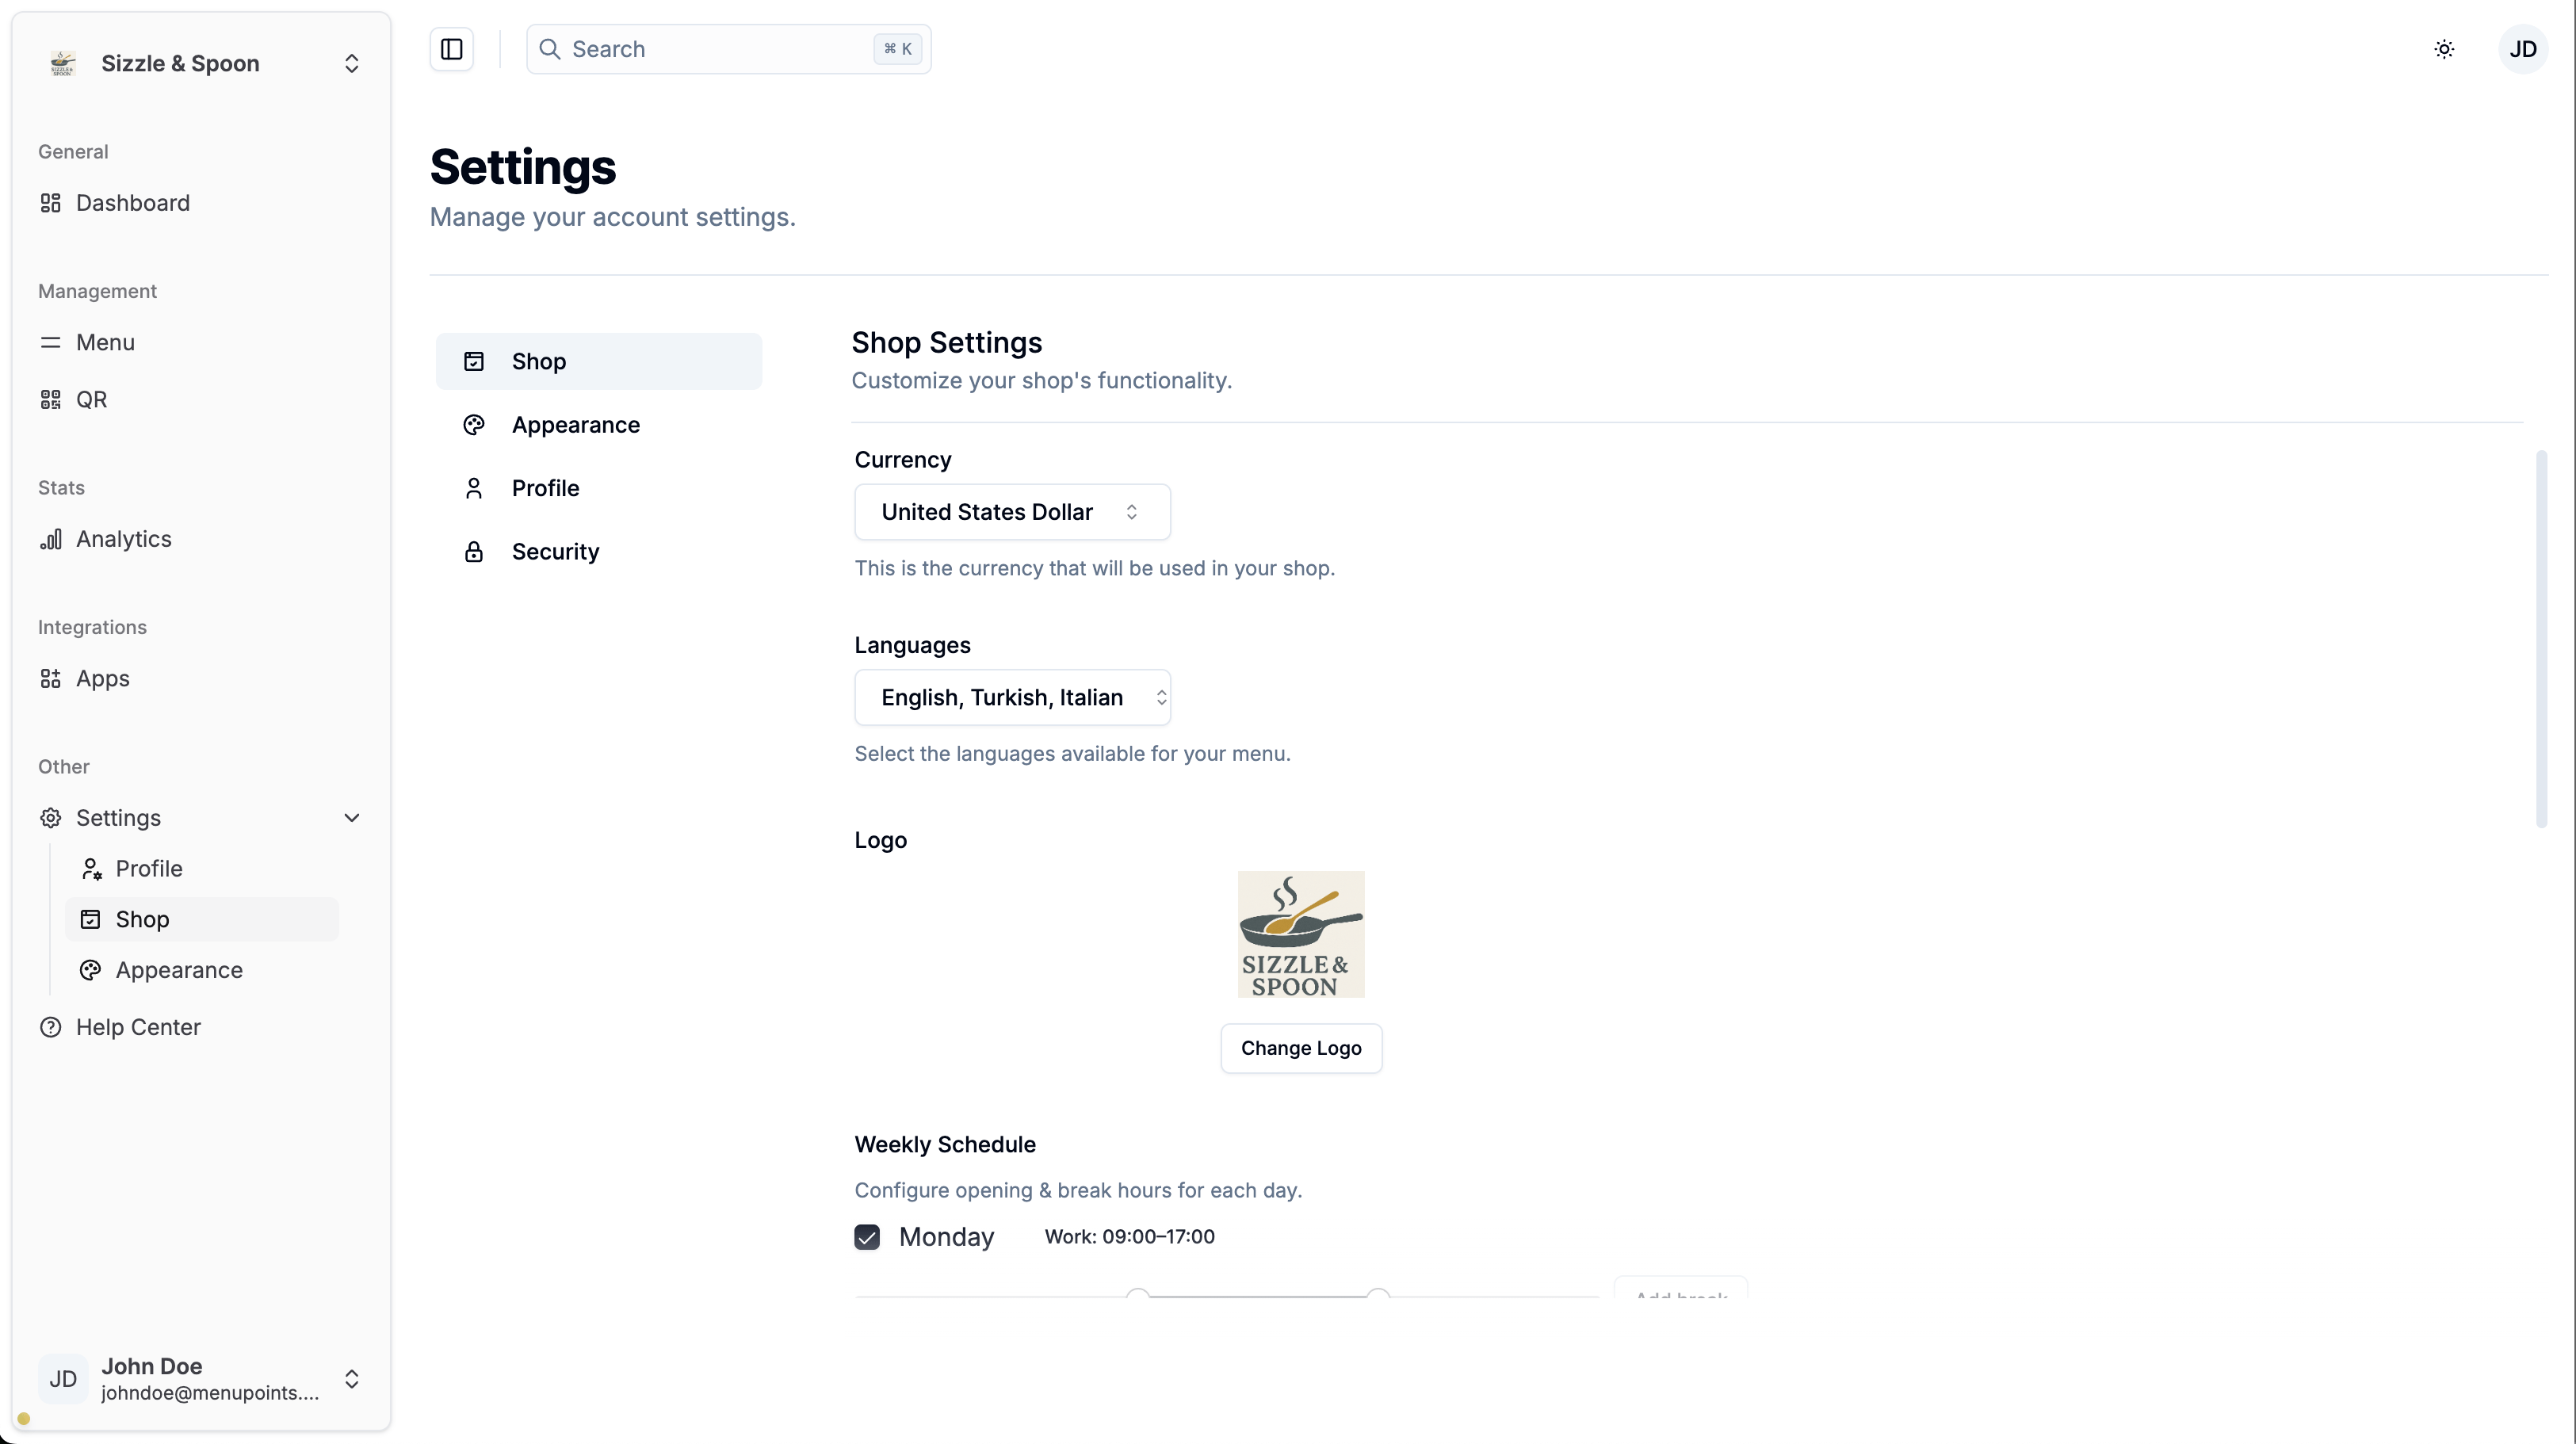
Task: Open Dashboard from the sidebar
Action: pyautogui.click(x=132, y=203)
